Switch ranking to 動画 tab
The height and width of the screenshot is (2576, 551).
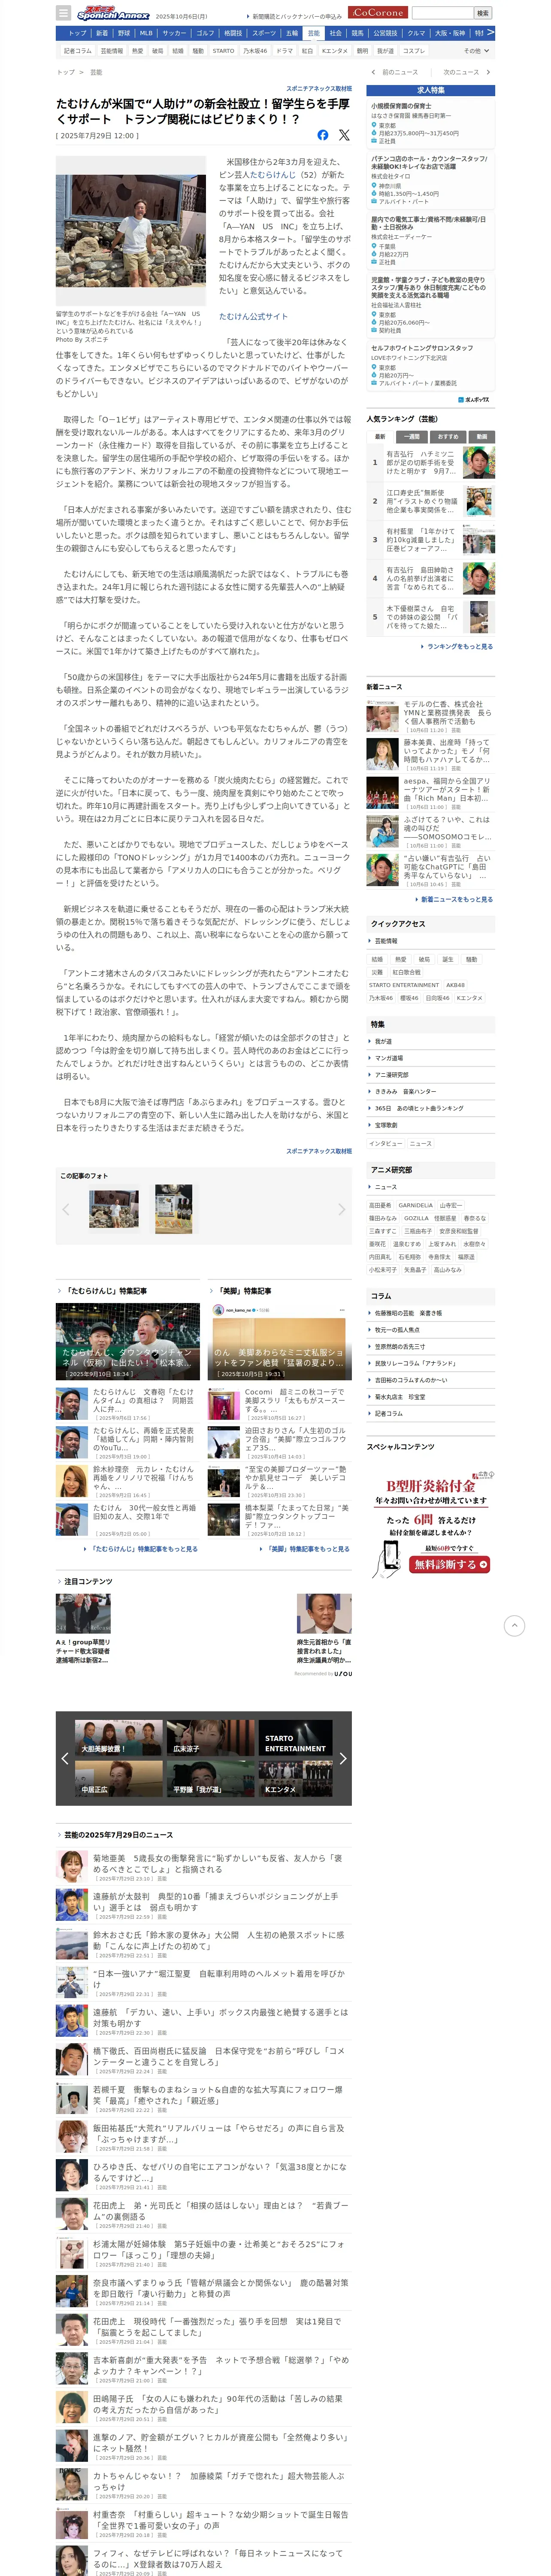point(481,436)
